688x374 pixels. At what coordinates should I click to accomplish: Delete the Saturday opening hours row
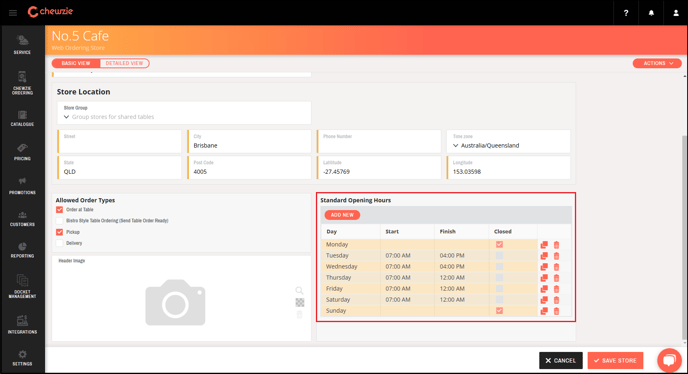click(x=556, y=300)
